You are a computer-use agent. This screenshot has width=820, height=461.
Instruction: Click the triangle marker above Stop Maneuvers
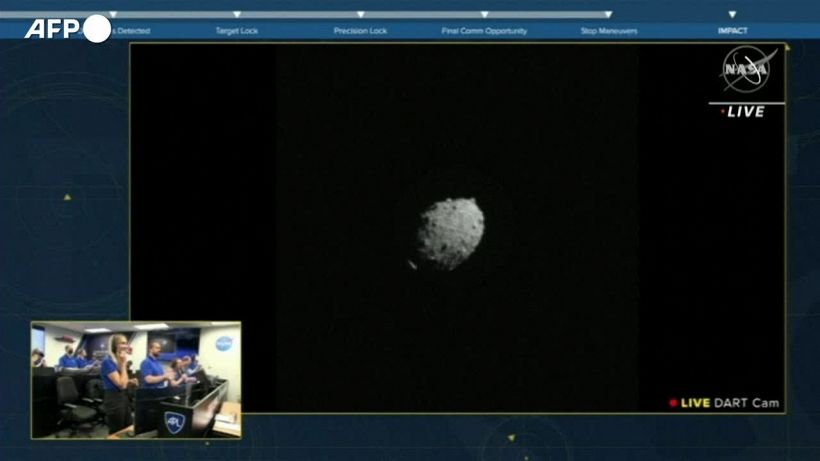608,15
